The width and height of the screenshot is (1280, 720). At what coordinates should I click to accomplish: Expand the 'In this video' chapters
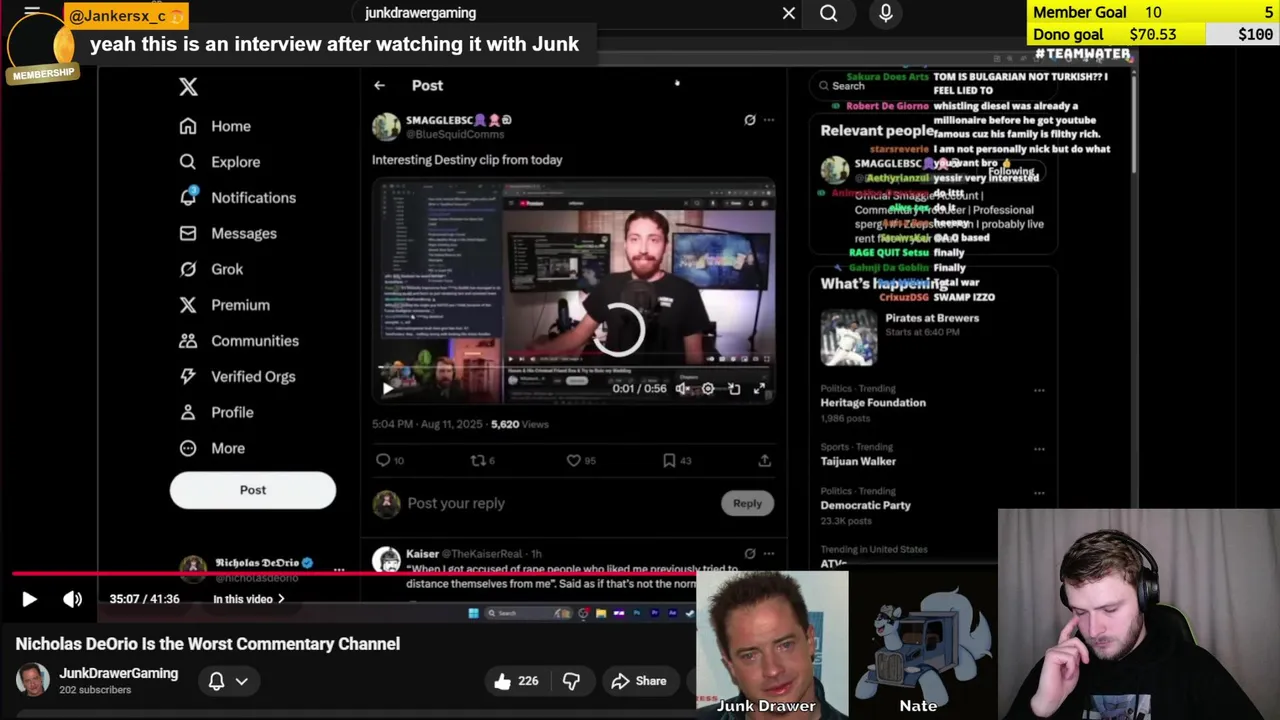point(249,599)
